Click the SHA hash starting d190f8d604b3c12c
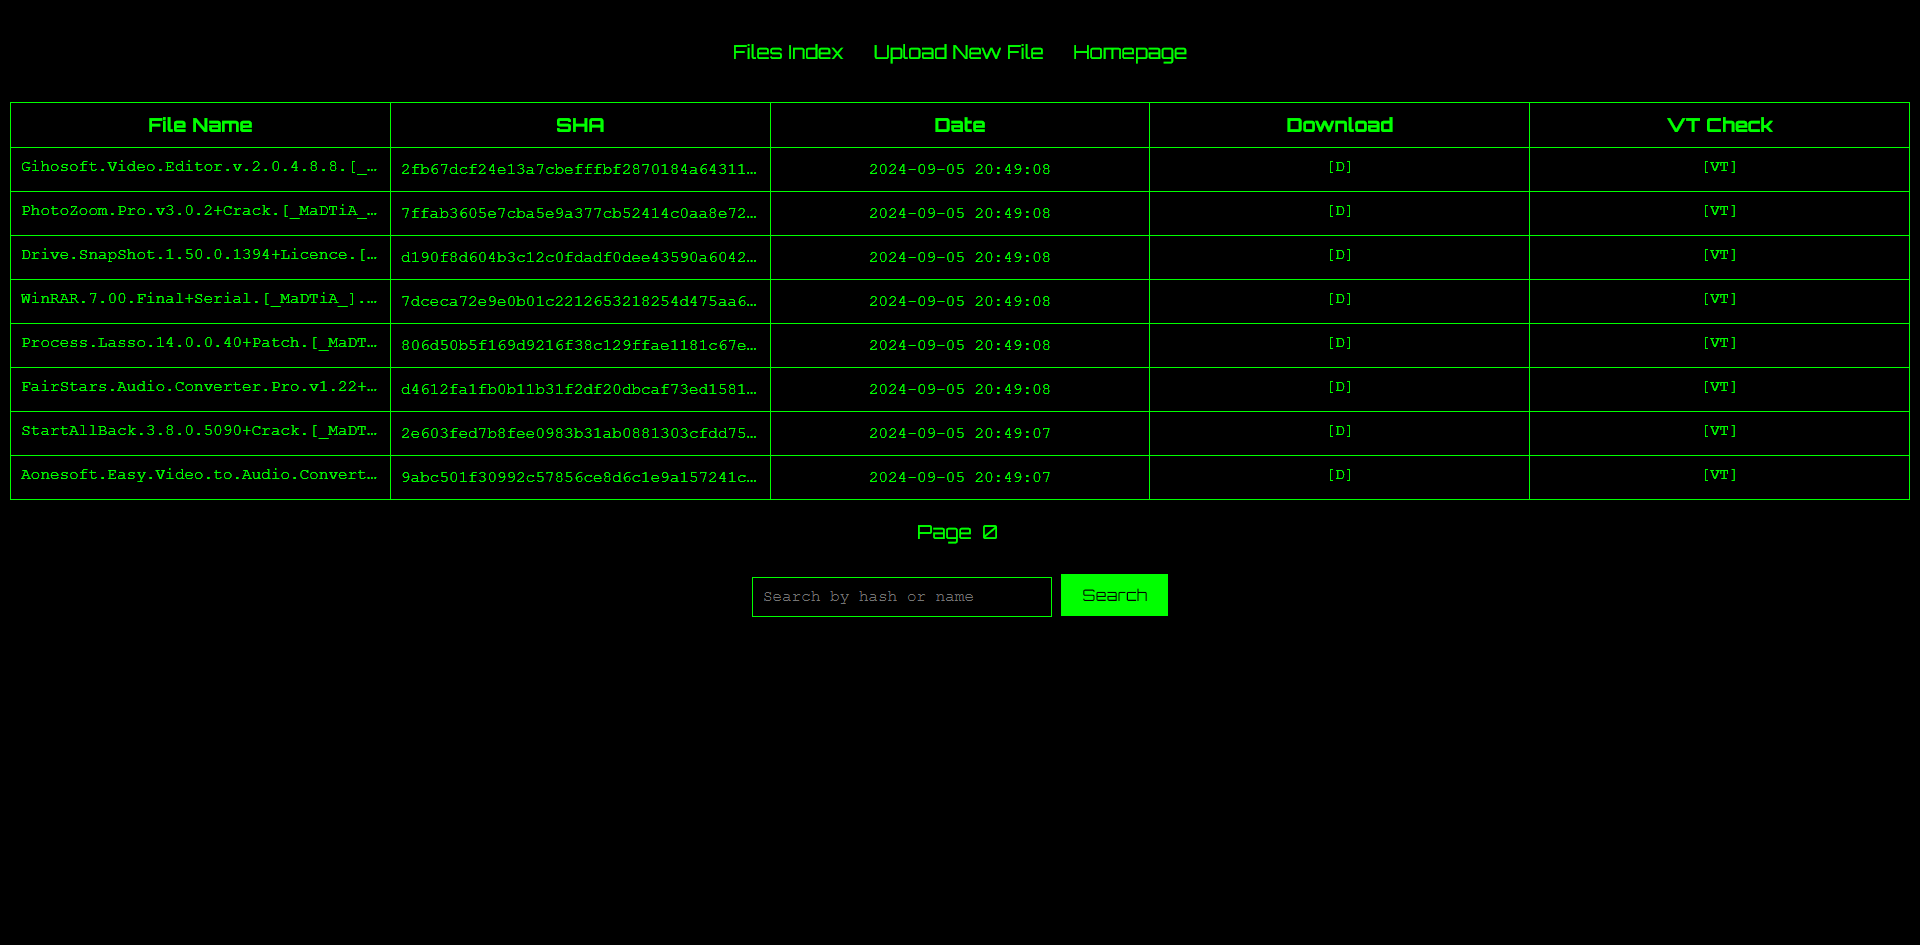This screenshot has height=945, width=1920. click(579, 257)
